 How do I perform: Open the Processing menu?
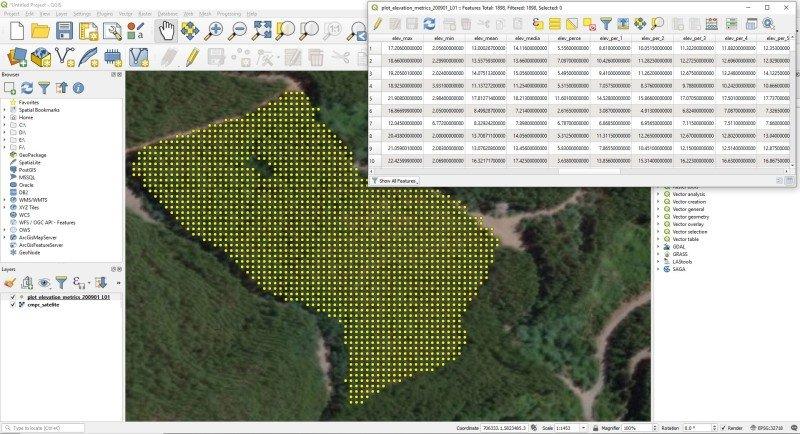(229, 14)
